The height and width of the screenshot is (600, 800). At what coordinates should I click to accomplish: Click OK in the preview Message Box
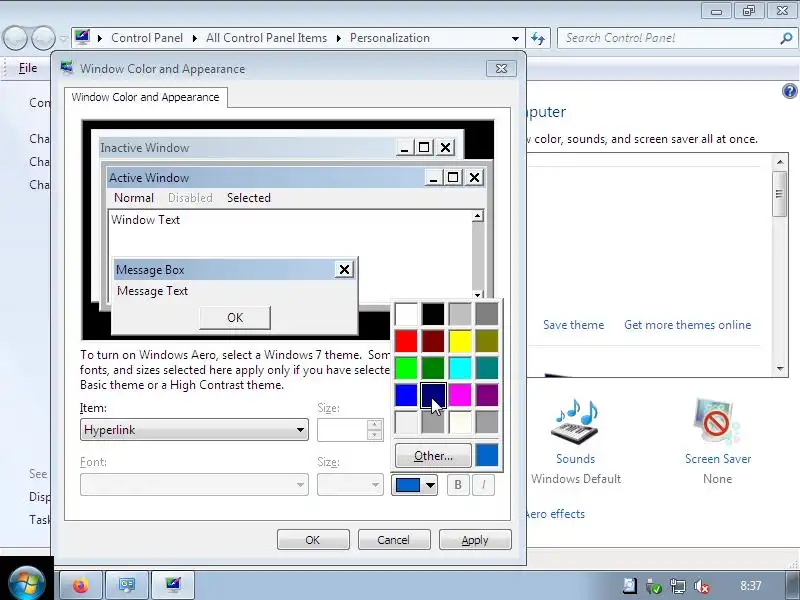tap(235, 317)
